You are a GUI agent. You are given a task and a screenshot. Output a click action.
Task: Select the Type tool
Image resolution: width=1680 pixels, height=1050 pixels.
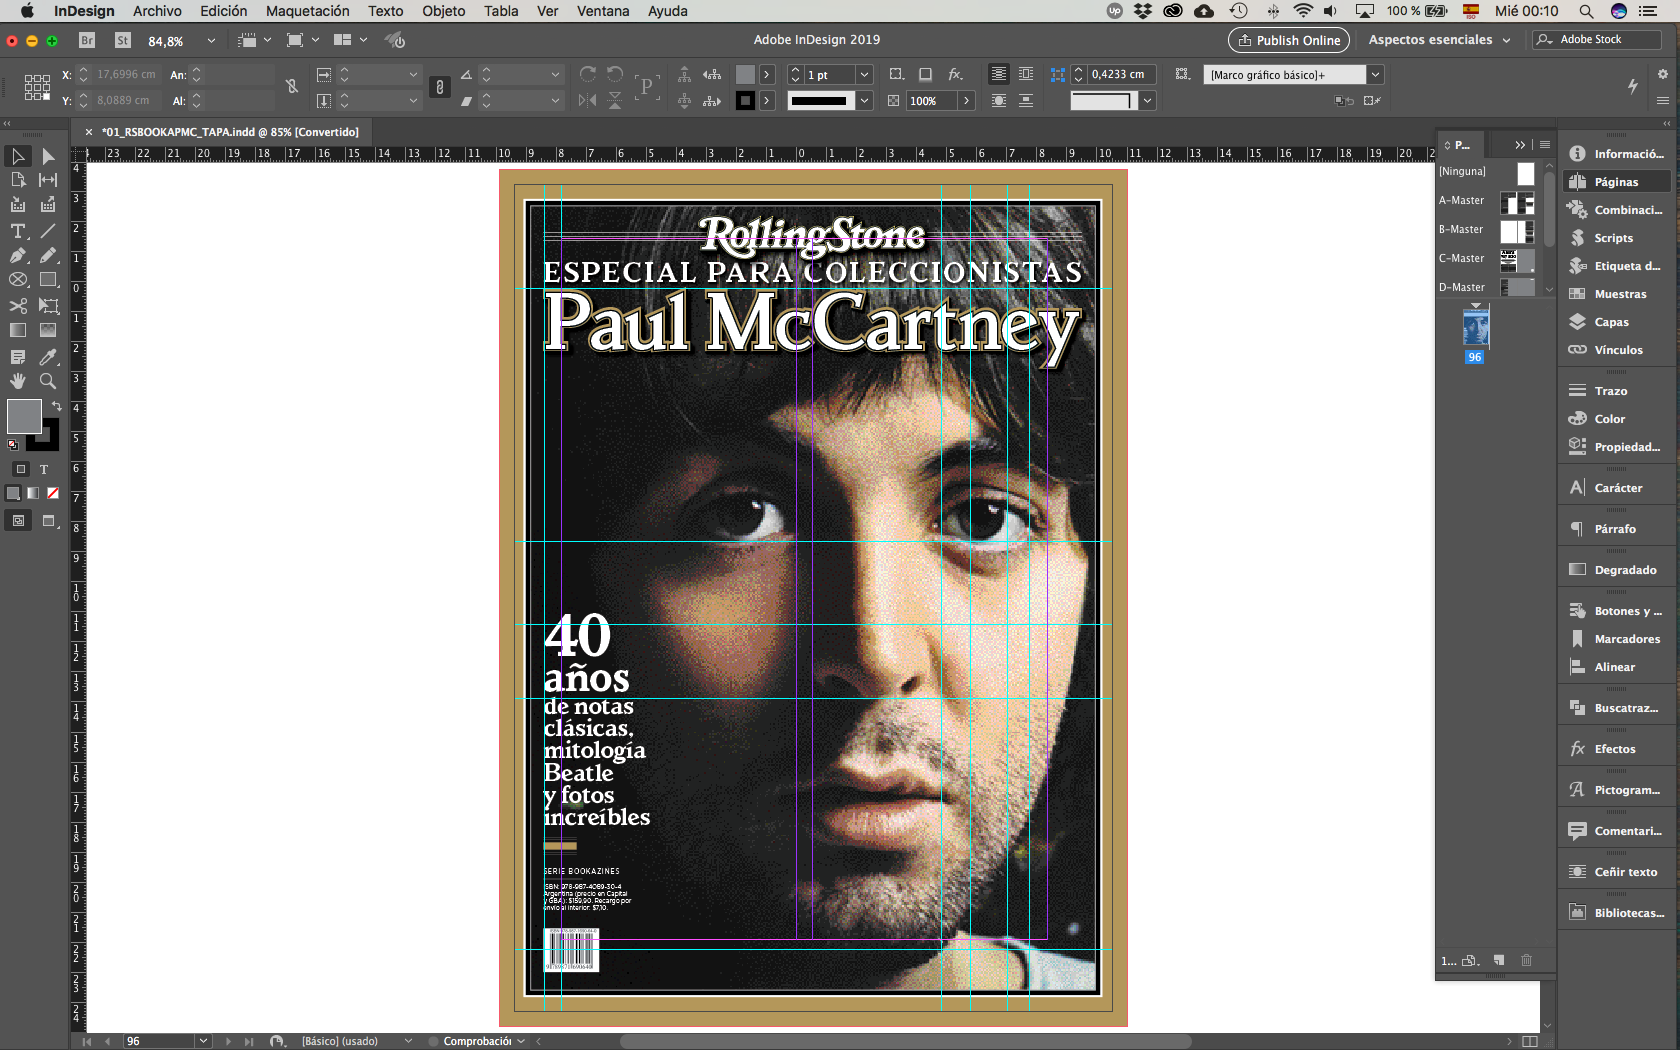coord(18,231)
